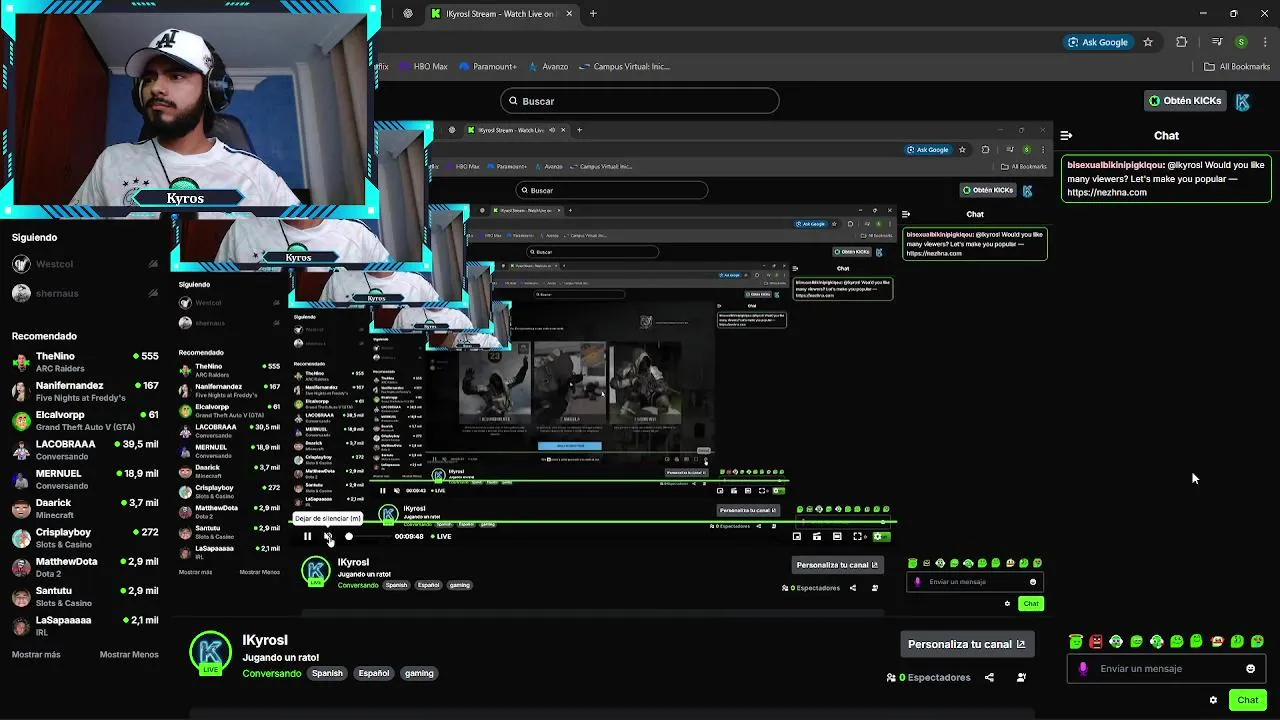Click the Ask Google button

(x=1098, y=42)
